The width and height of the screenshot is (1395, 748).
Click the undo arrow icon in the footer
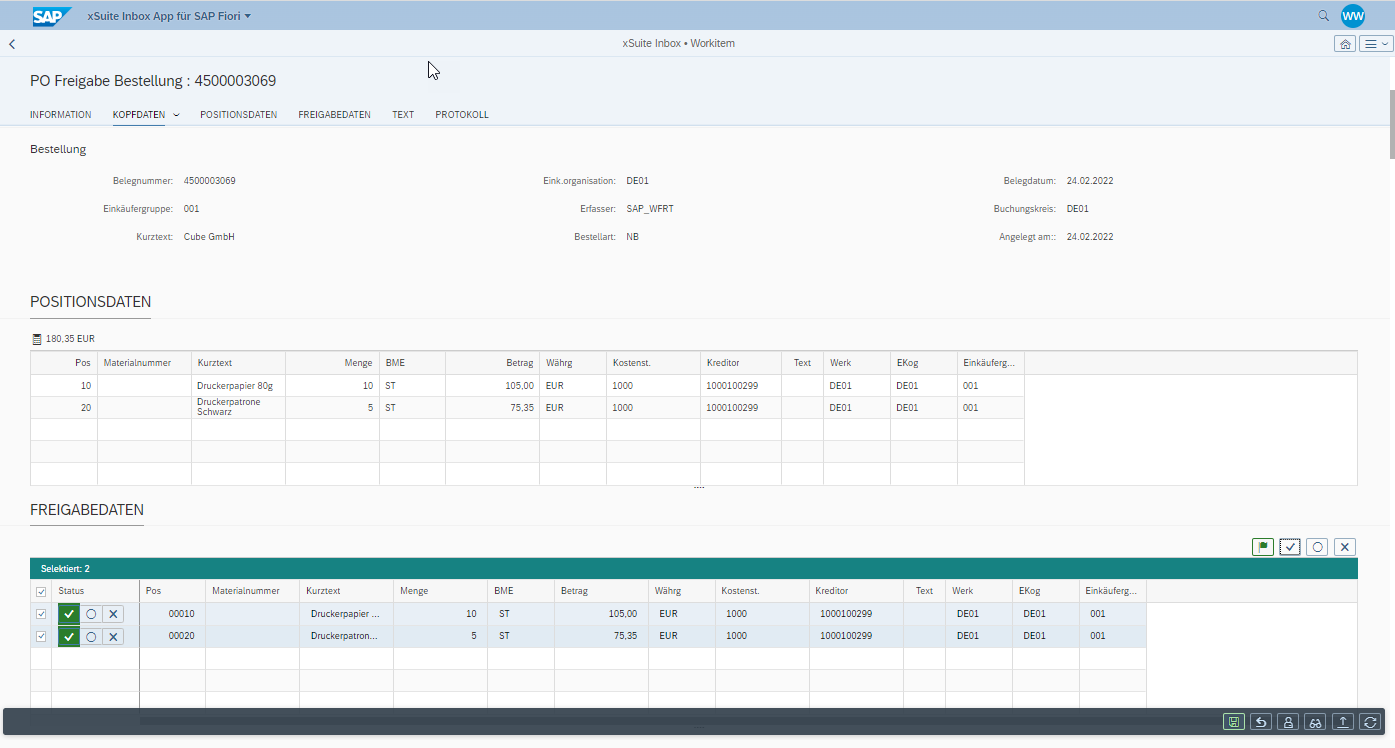point(1262,722)
